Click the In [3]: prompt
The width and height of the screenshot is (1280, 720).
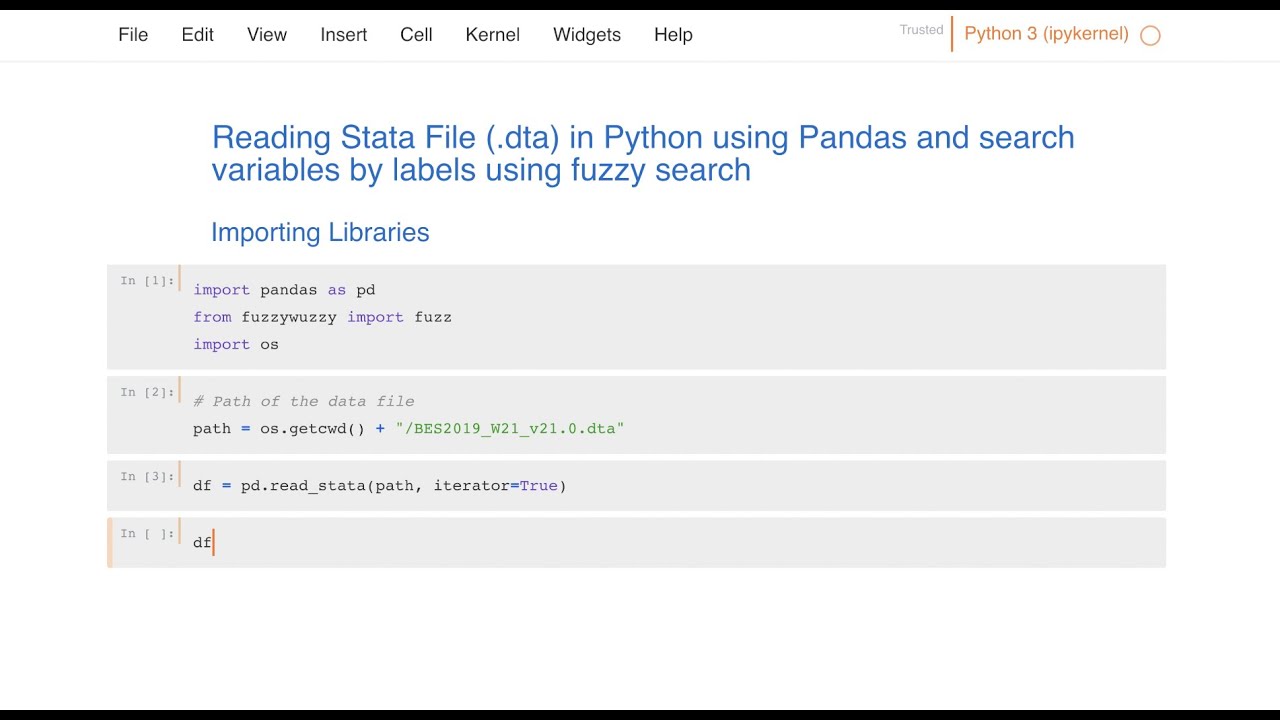coord(147,476)
